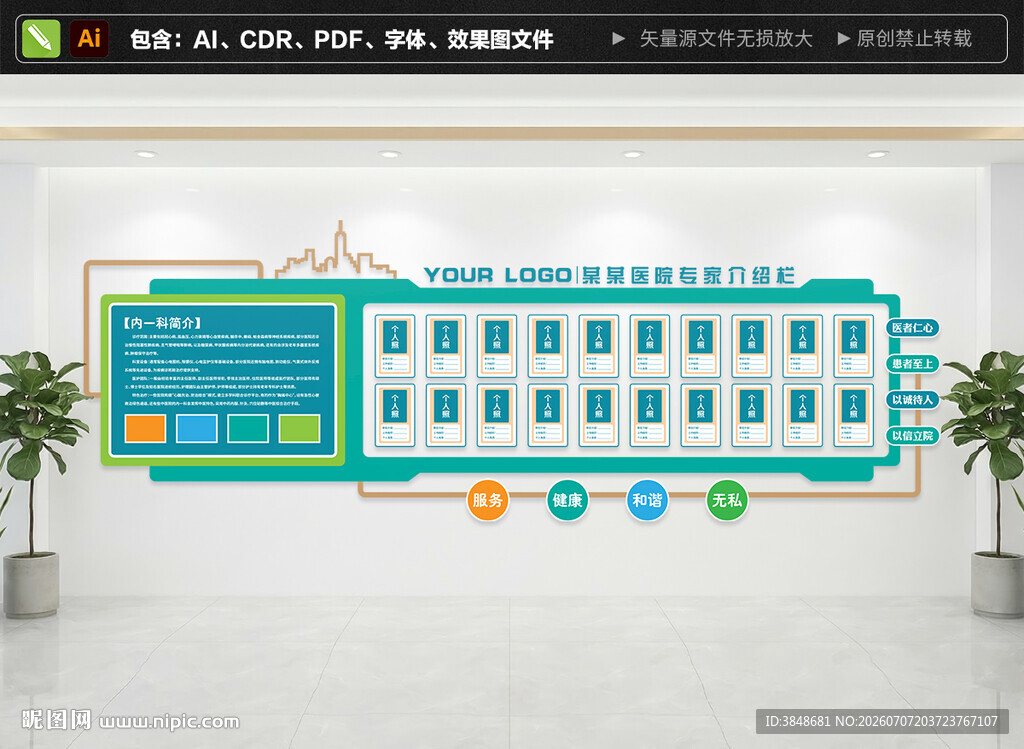Viewport: 1024px width, 749px height.
Task: Pick the blue square in the intro panel
Action: [x=197, y=428]
